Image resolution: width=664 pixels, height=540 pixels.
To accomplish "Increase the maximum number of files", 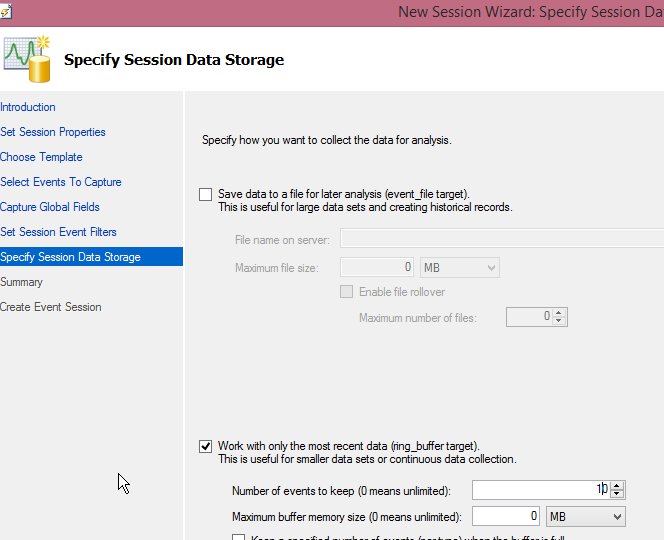I will coord(559,313).
